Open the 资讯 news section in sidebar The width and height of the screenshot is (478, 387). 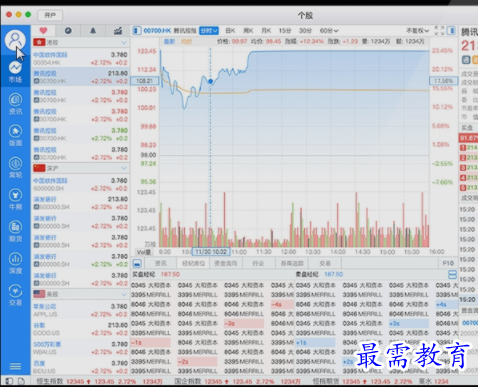(x=15, y=104)
